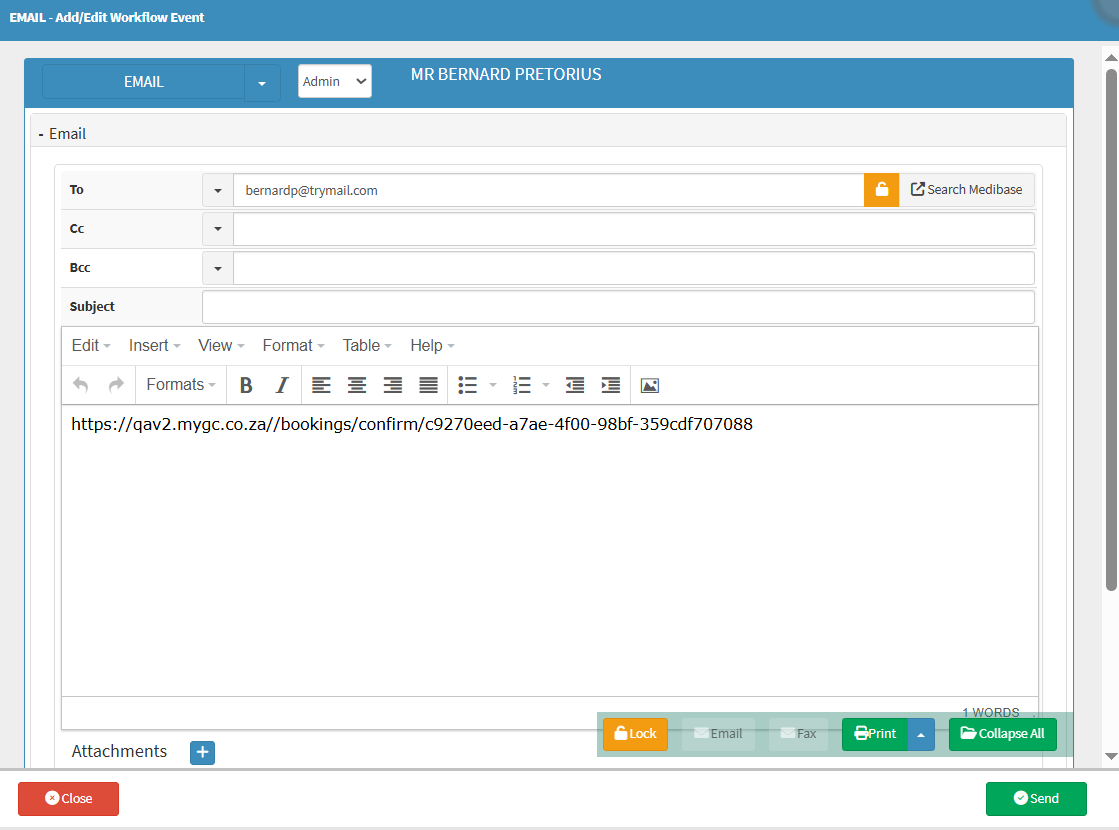Image resolution: width=1119 pixels, height=830 pixels.
Task: Toggle the orange unlock icon beside To field
Action: 881,190
